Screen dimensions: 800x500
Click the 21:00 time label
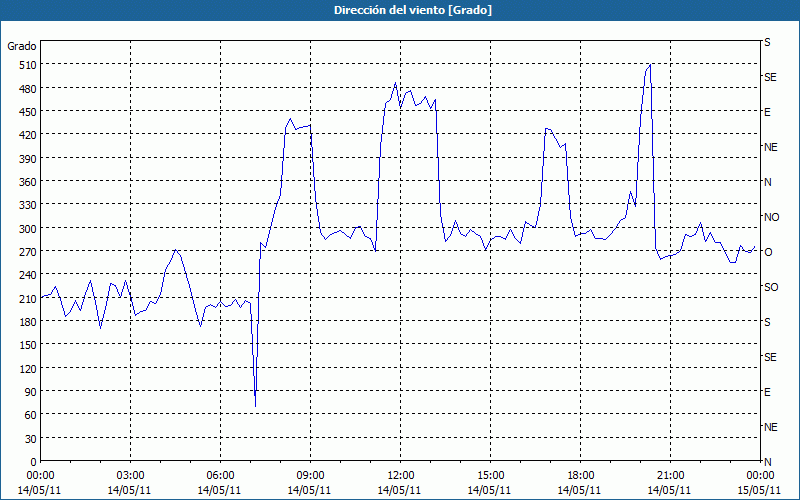[670, 476]
